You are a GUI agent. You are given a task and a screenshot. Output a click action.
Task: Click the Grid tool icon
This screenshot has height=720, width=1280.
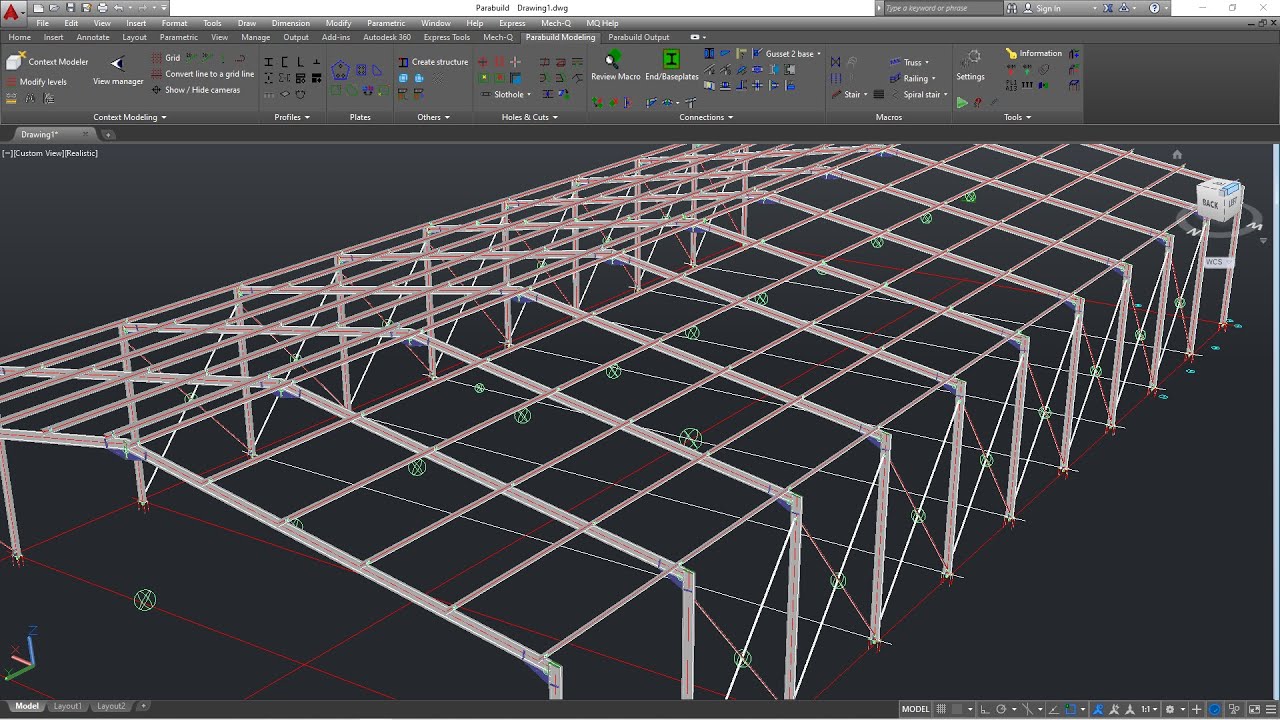(158, 58)
